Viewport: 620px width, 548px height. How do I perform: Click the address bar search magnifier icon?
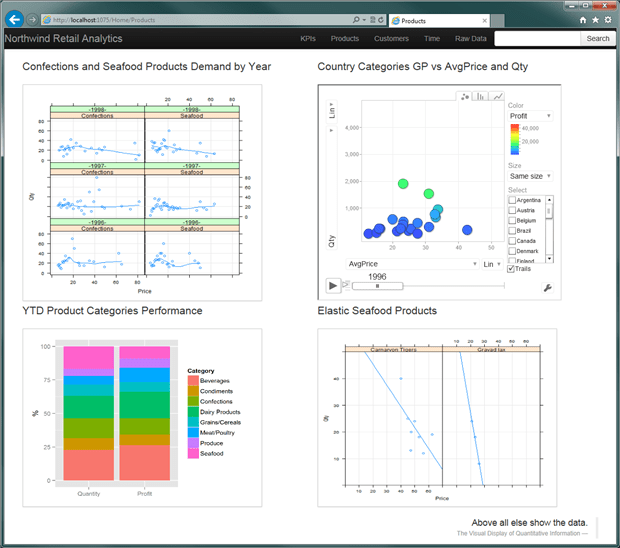tap(356, 19)
